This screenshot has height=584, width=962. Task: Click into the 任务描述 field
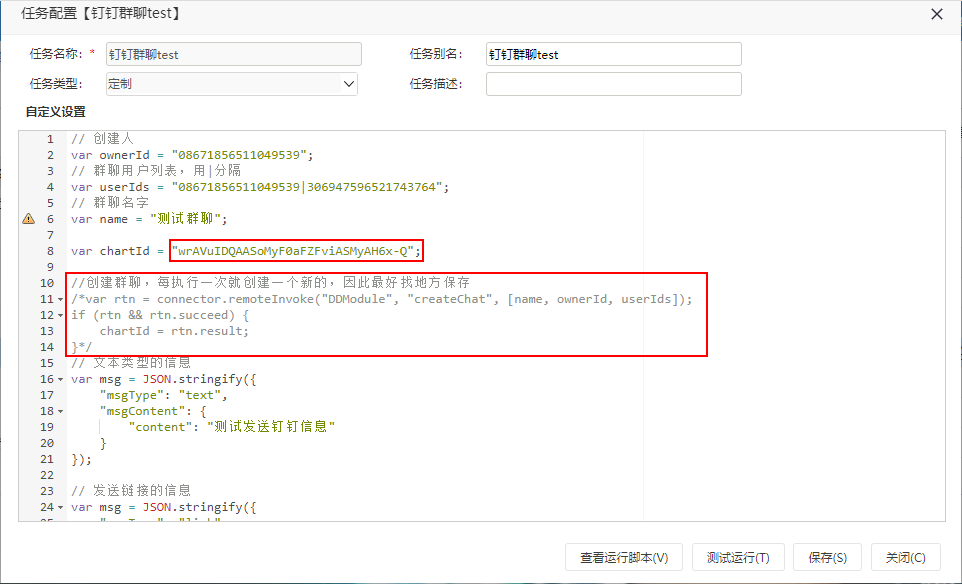click(x=614, y=84)
